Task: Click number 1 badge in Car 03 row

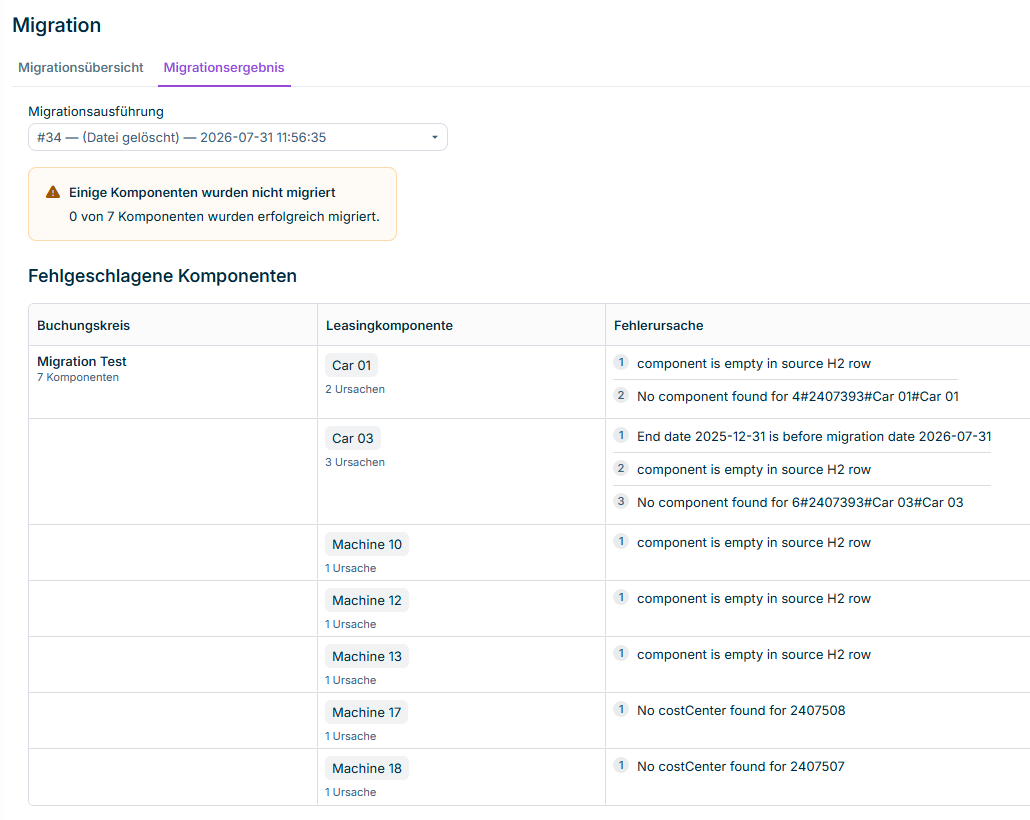Action: pyautogui.click(x=621, y=435)
